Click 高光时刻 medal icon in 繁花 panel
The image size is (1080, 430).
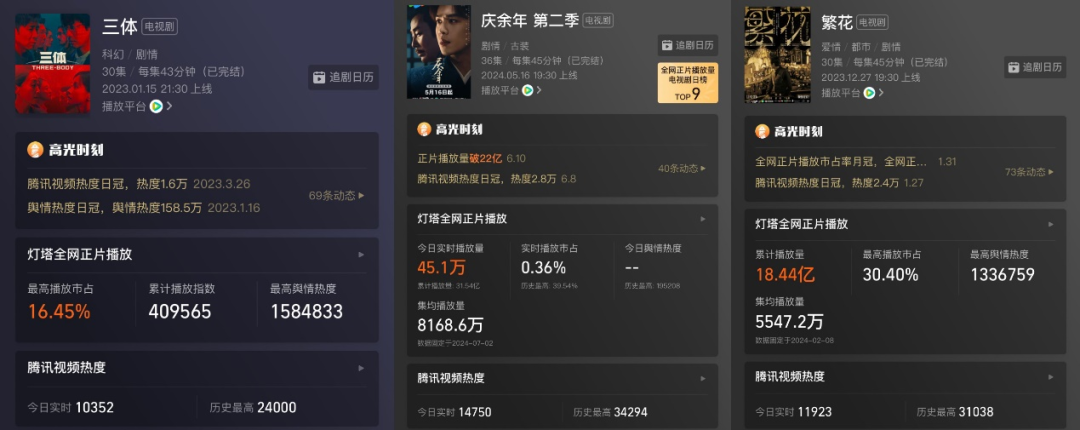coord(762,131)
